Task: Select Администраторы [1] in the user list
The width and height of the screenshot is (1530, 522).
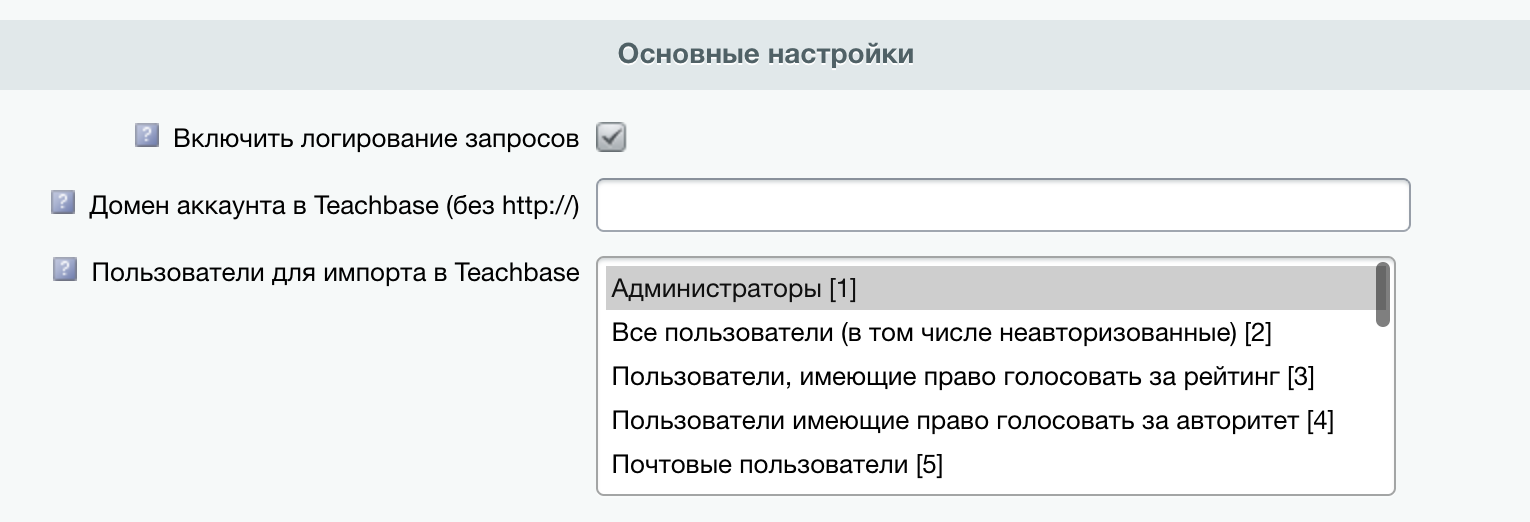Action: pyautogui.click(x=990, y=290)
